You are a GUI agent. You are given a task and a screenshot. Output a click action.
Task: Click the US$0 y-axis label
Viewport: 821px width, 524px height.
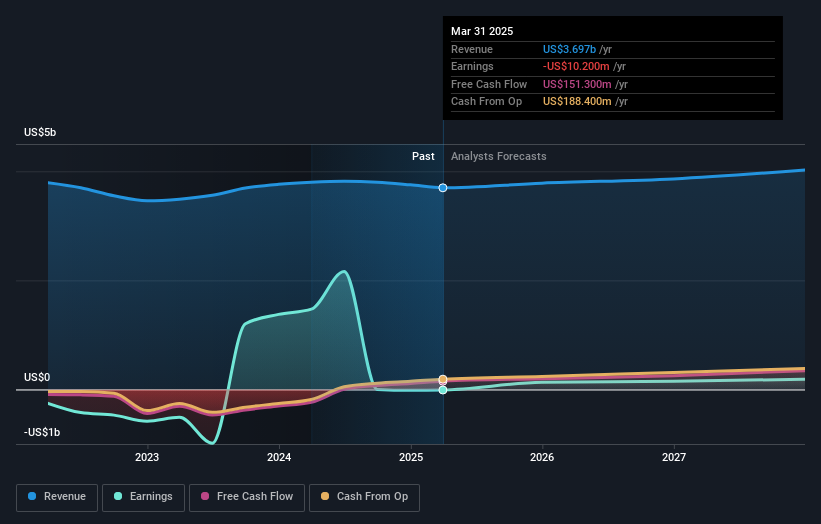(x=37, y=377)
